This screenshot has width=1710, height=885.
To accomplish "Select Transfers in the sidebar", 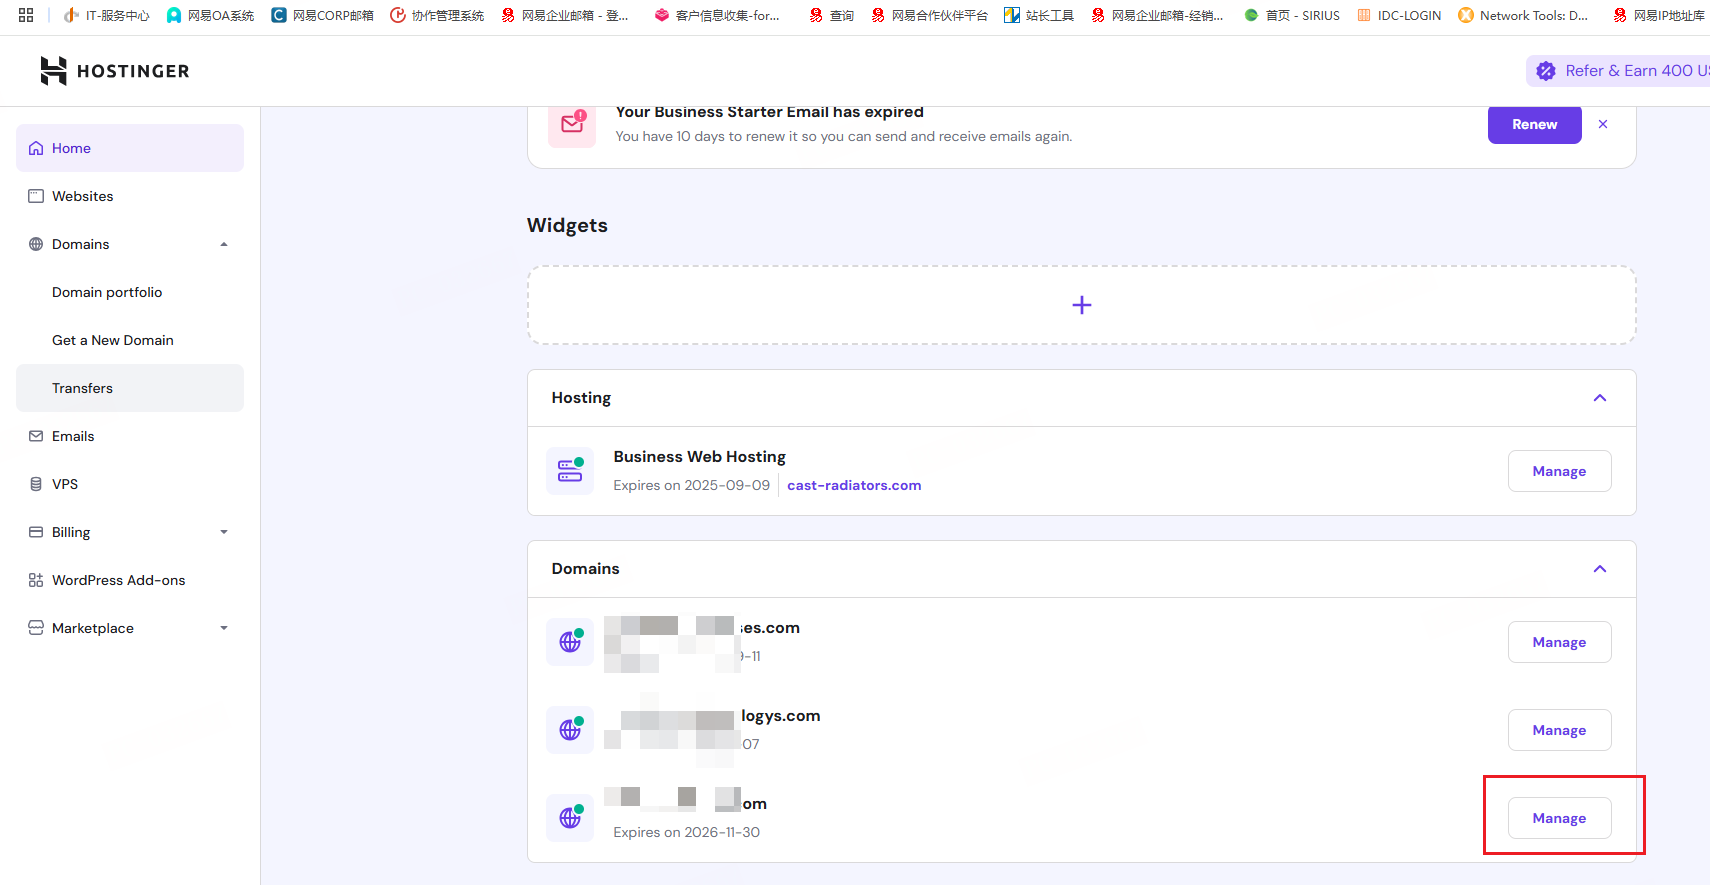I will tap(82, 388).
